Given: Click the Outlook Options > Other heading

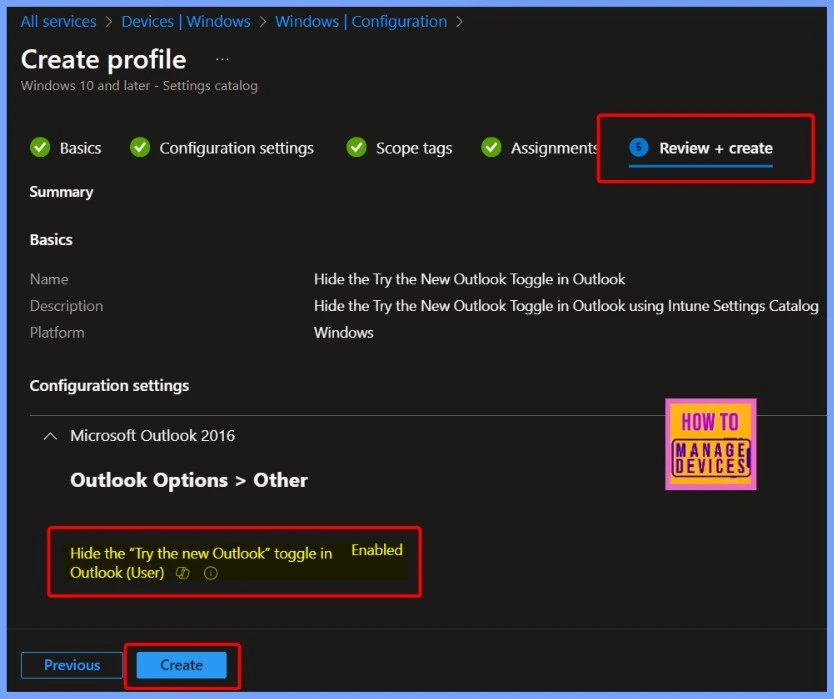Looking at the screenshot, I should (189, 480).
